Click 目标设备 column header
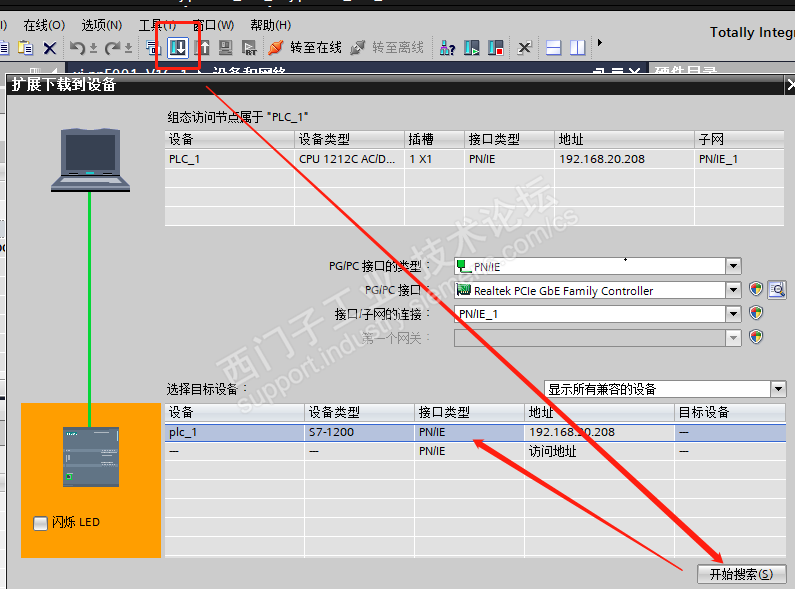The image size is (795, 589). click(x=730, y=413)
